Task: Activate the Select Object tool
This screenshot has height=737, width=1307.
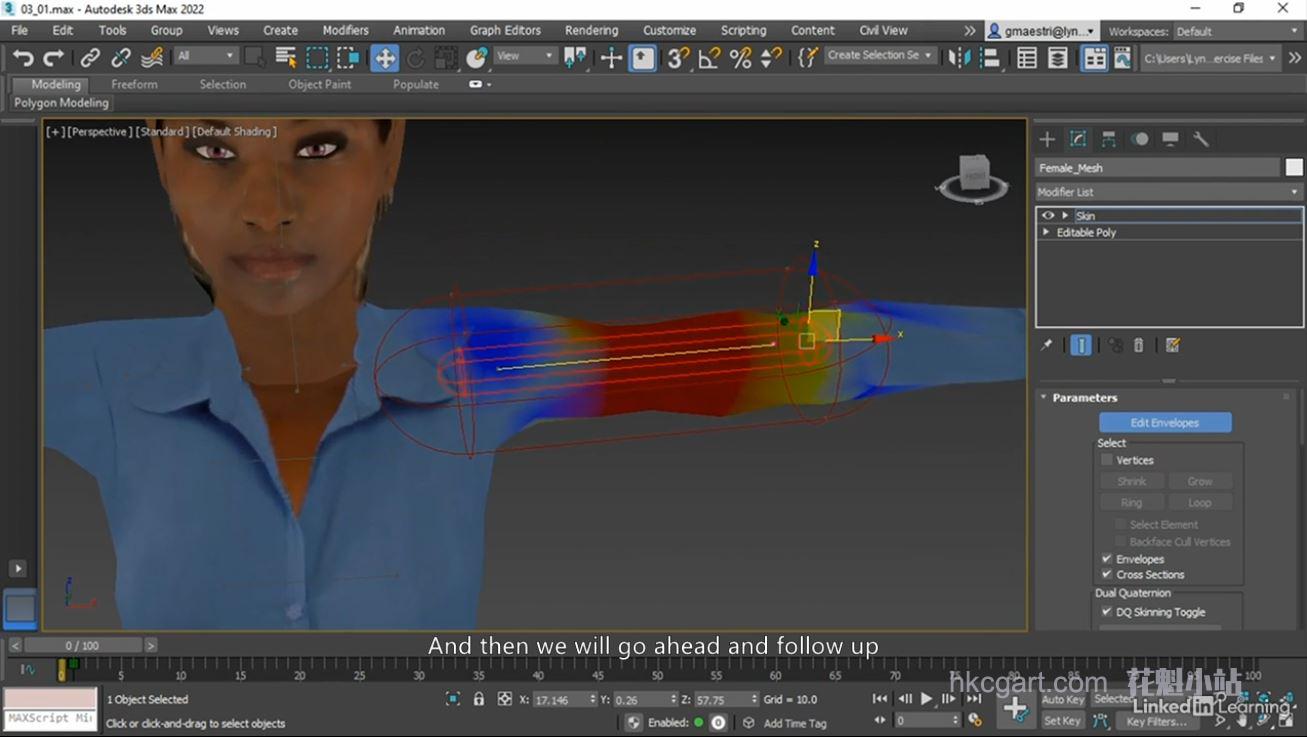Action: (255, 58)
